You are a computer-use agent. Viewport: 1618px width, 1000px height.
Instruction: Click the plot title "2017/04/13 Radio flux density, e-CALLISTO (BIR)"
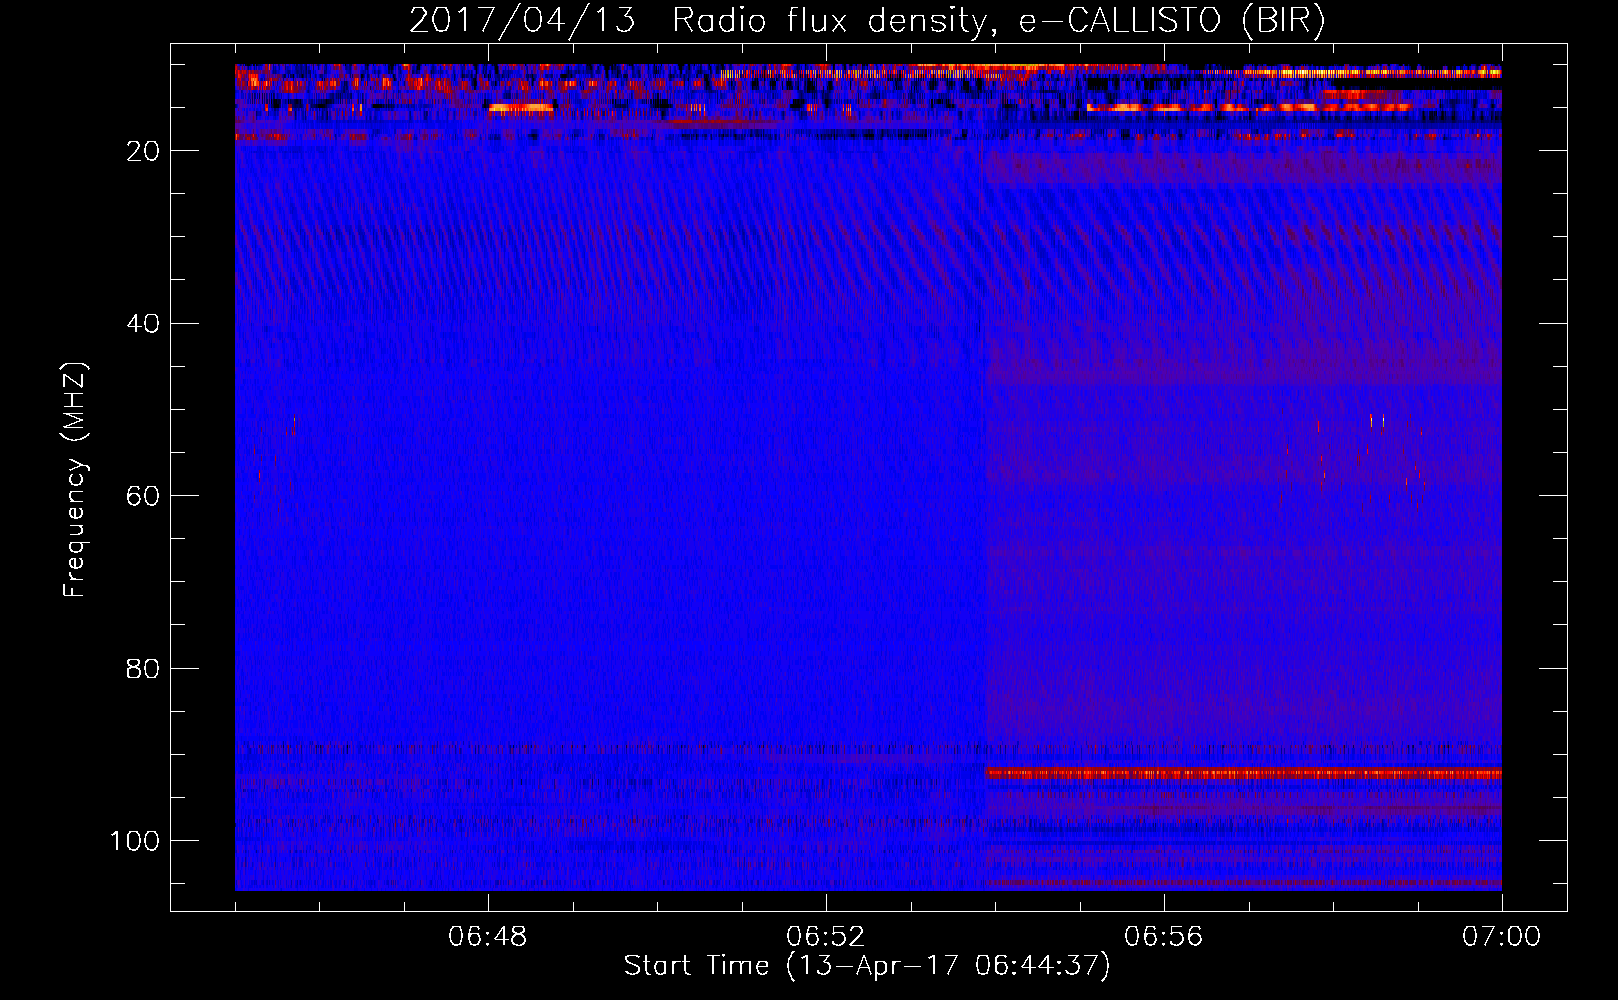coord(867,21)
